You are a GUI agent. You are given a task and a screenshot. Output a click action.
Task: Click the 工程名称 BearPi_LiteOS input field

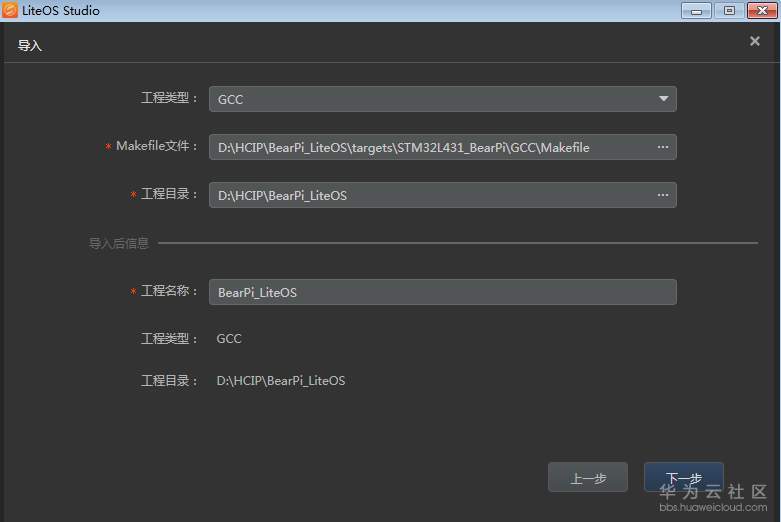pyautogui.click(x=442, y=292)
